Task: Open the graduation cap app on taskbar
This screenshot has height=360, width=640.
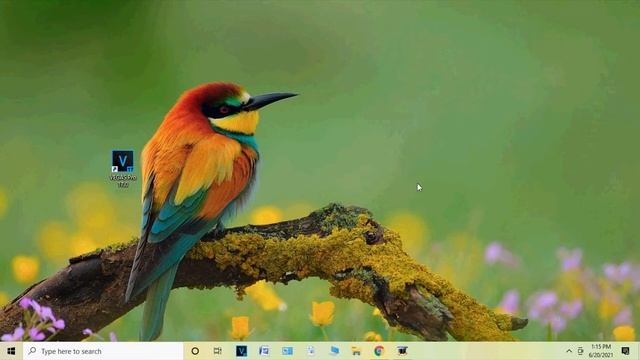Action: (402, 351)
